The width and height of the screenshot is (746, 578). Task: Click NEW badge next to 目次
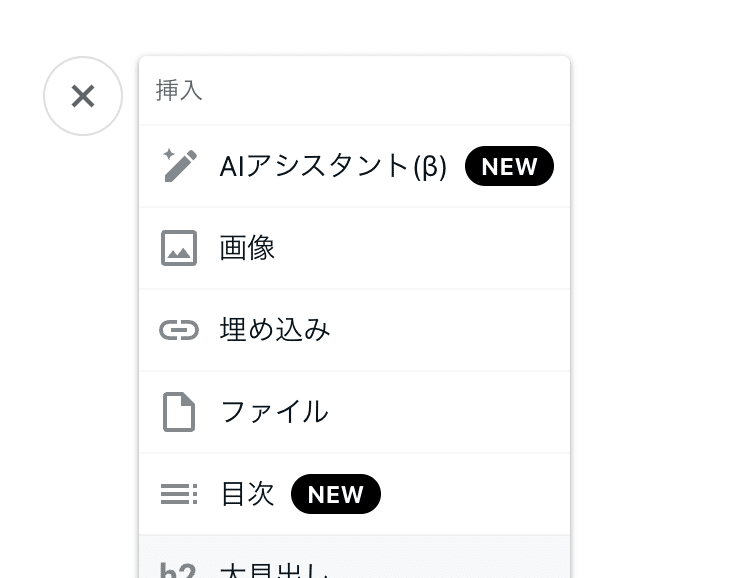click(336, 494)
